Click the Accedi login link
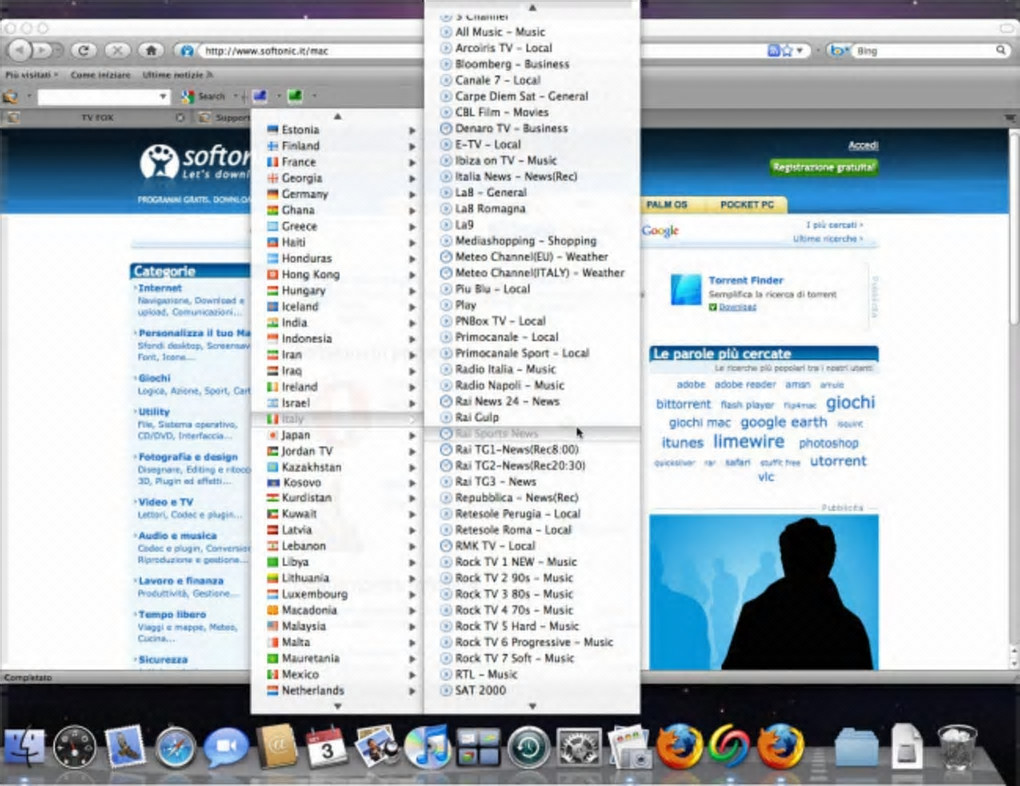This screenshot has height=786, width=1020. (863, 145)
